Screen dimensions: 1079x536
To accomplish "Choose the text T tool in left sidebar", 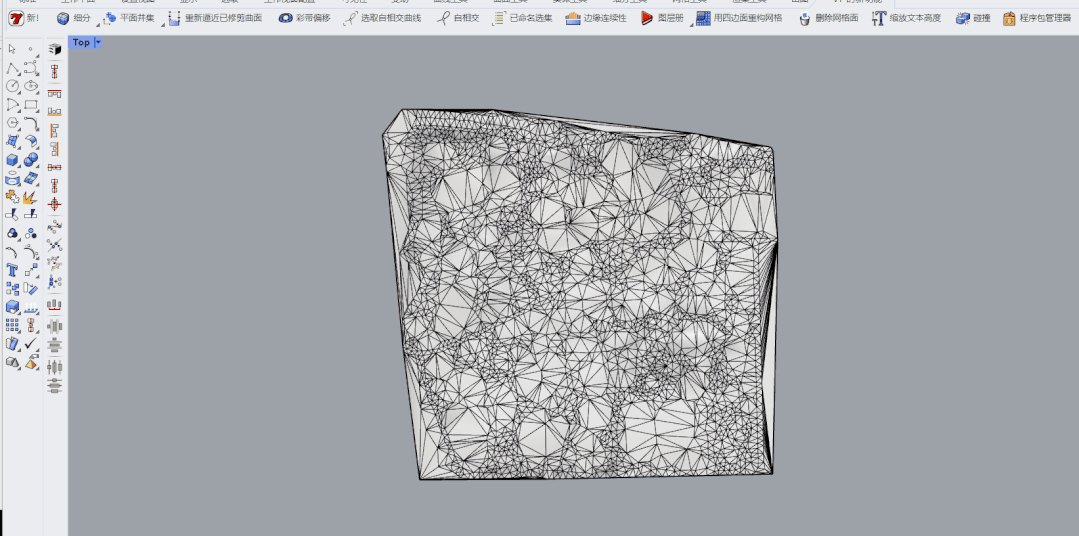I will pos(12,270).
